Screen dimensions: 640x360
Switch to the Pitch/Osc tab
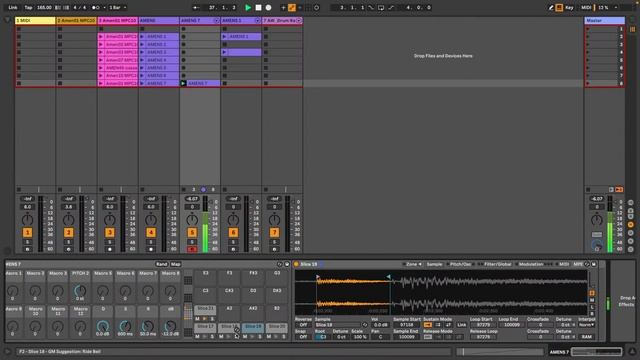point(460,264)
